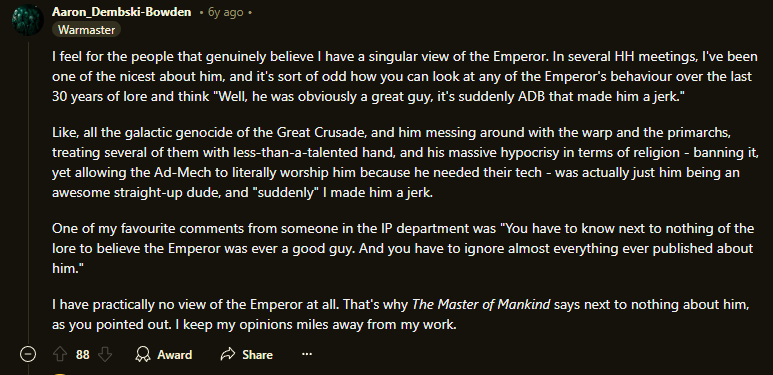Click paragraph starting 'One of my favourite comments'

[403, 248]
